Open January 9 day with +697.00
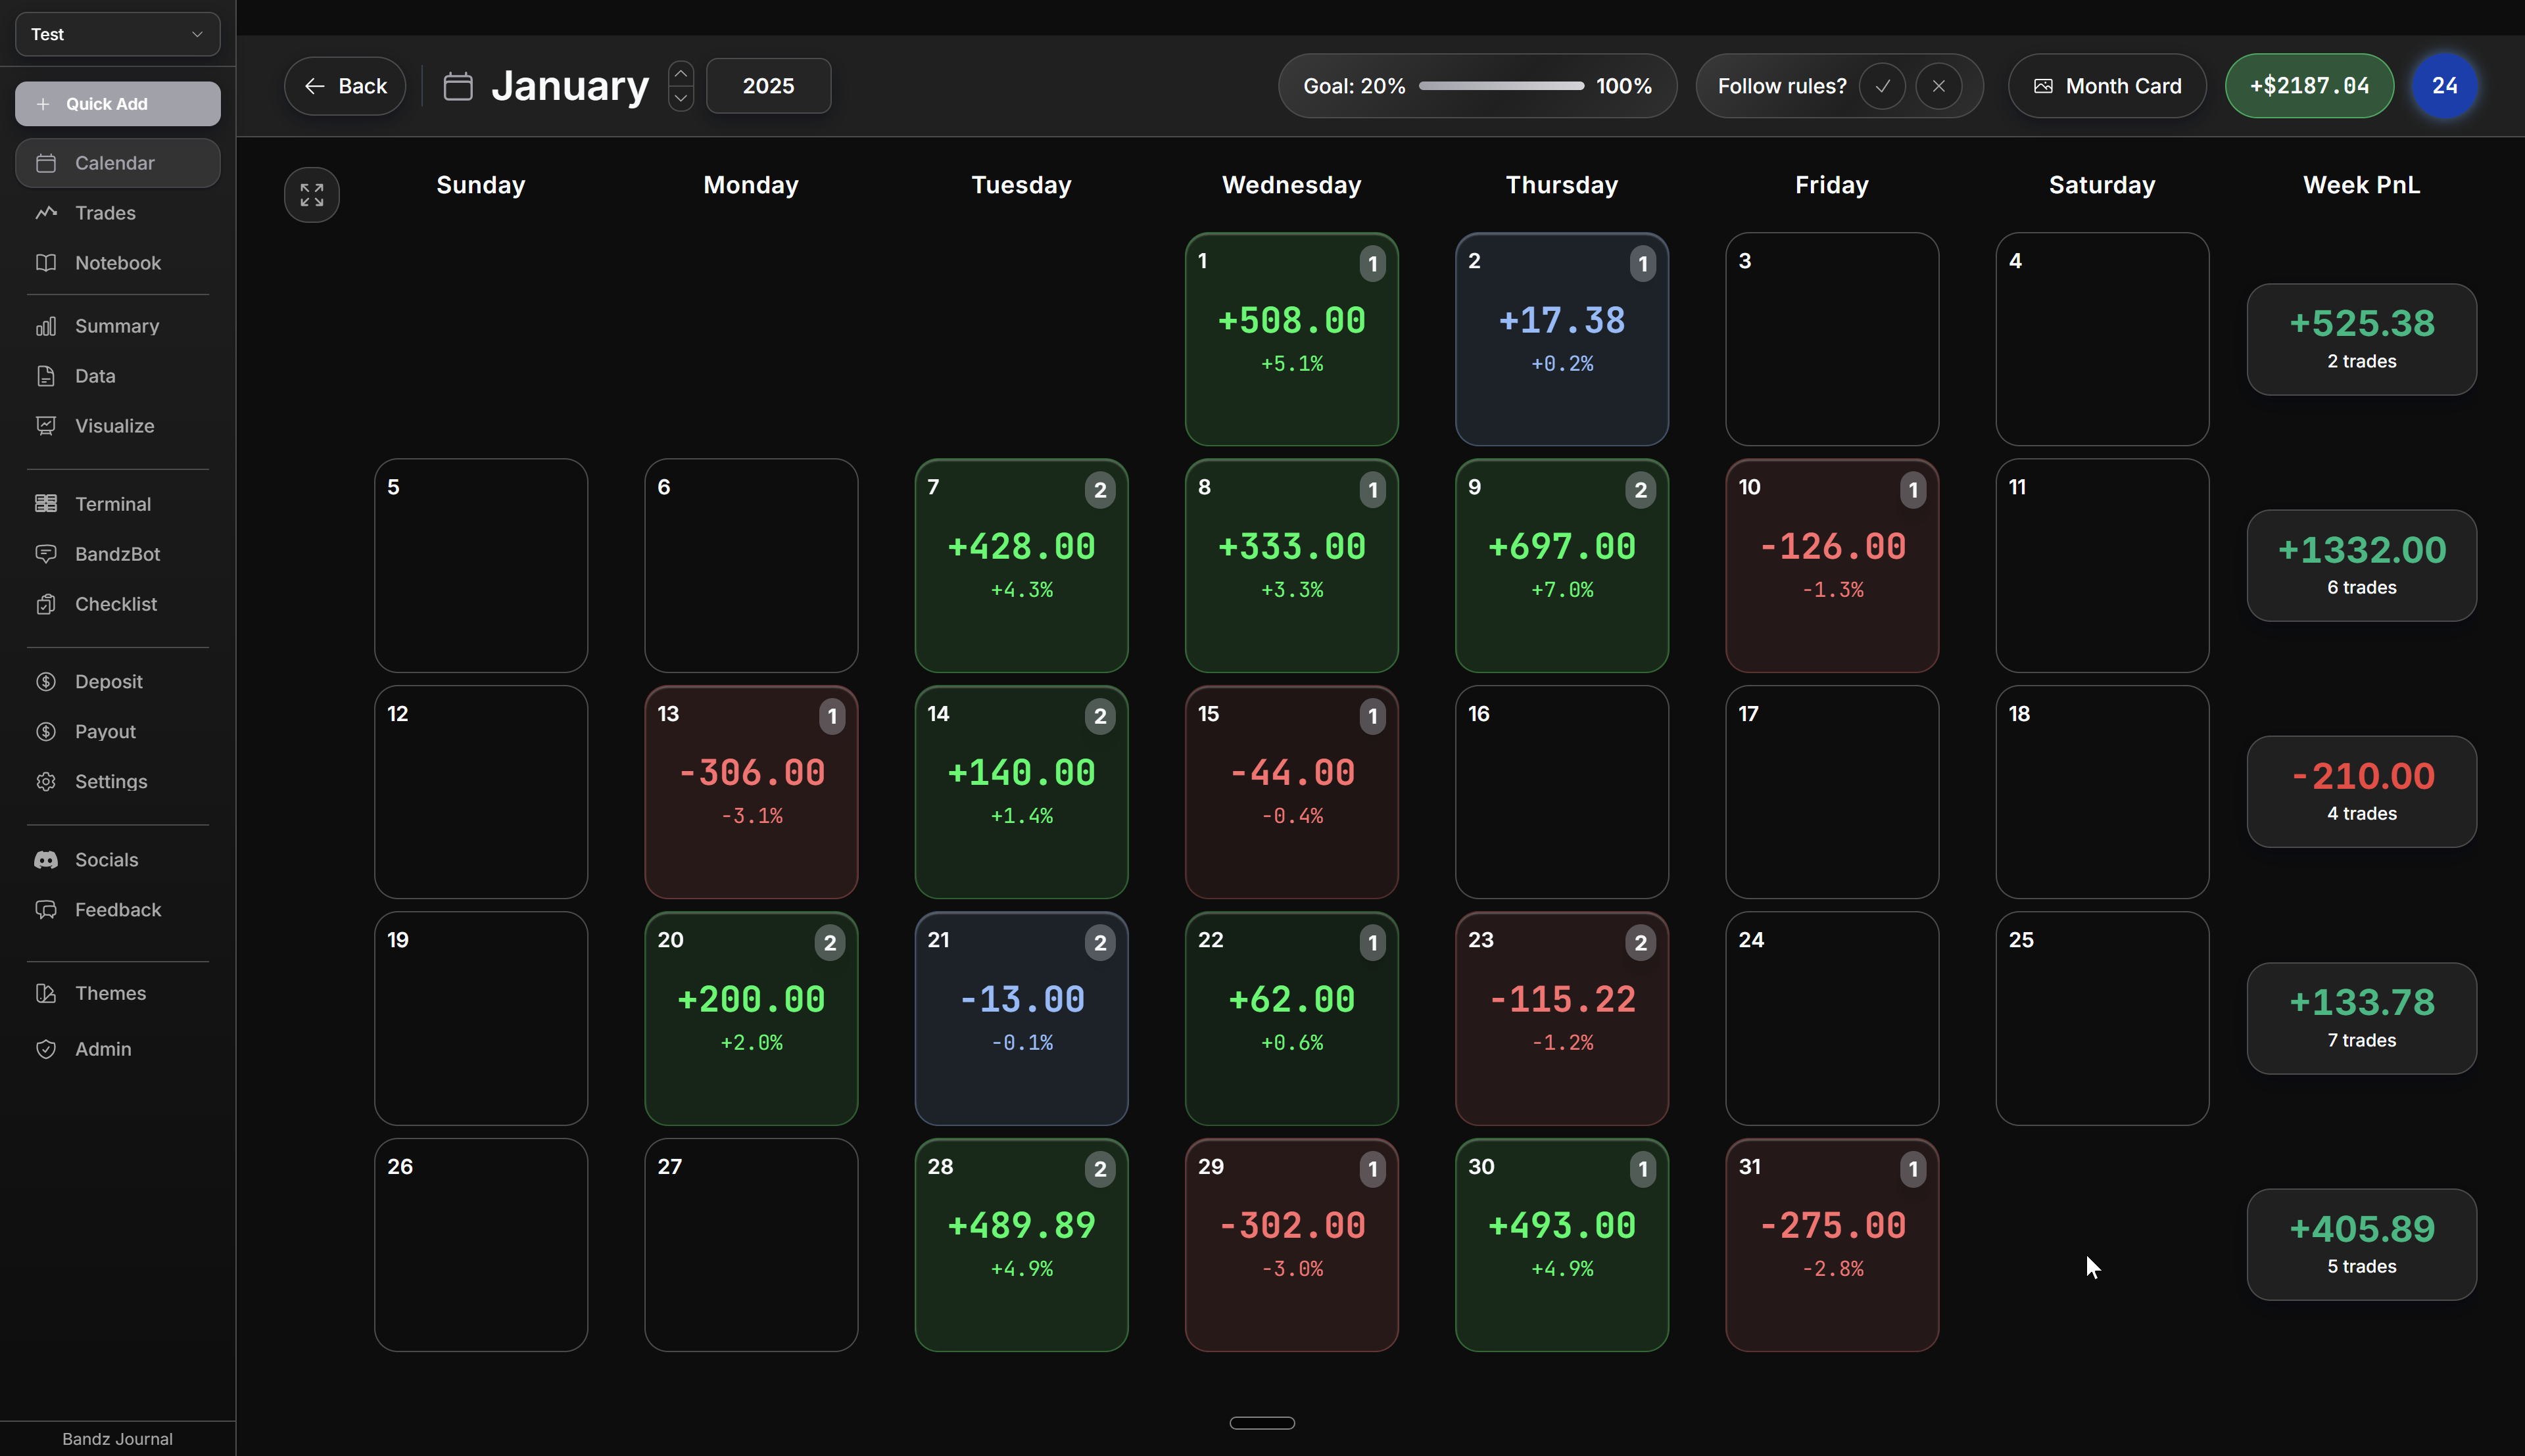This screenshot has width=2525, height=1456. click(x=1561, y=565)
